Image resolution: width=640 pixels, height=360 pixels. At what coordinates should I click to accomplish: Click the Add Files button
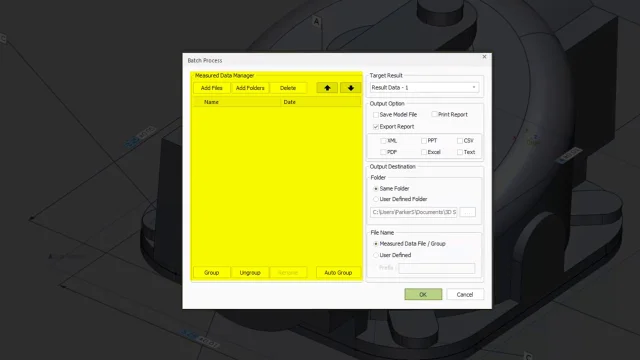click(x=211, y=88)
